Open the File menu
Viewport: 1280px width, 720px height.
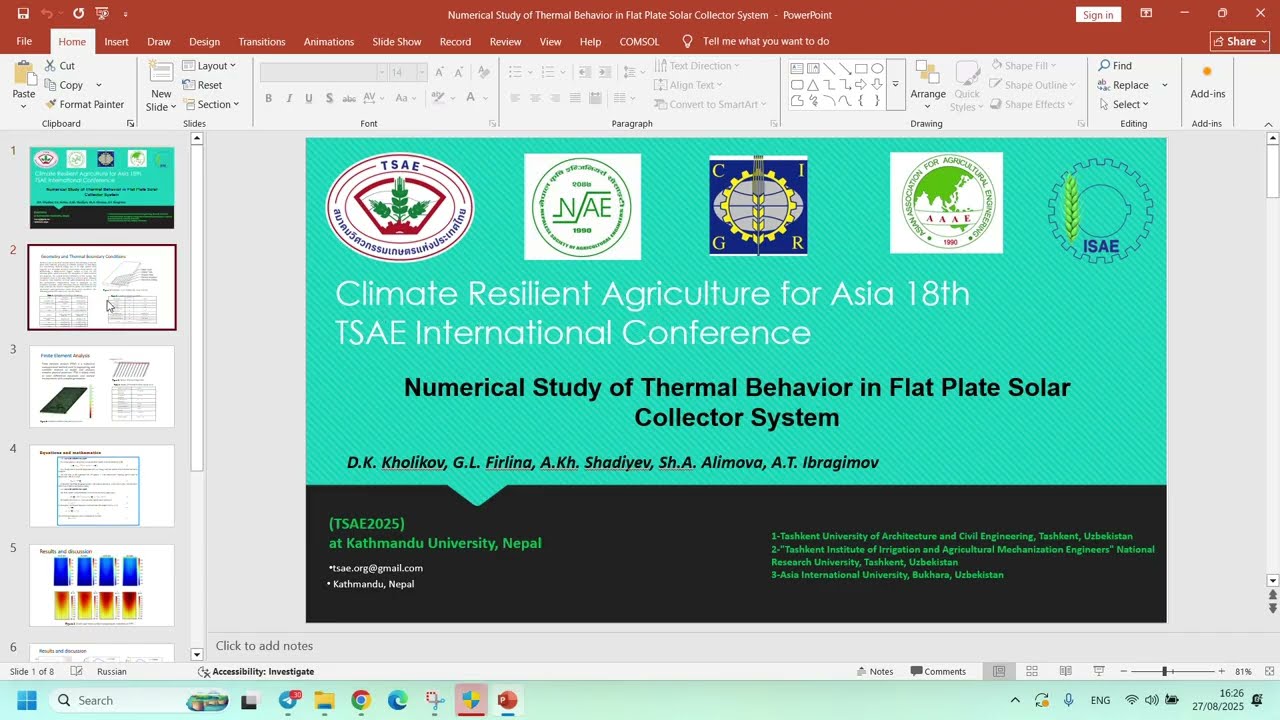(24, 42)
